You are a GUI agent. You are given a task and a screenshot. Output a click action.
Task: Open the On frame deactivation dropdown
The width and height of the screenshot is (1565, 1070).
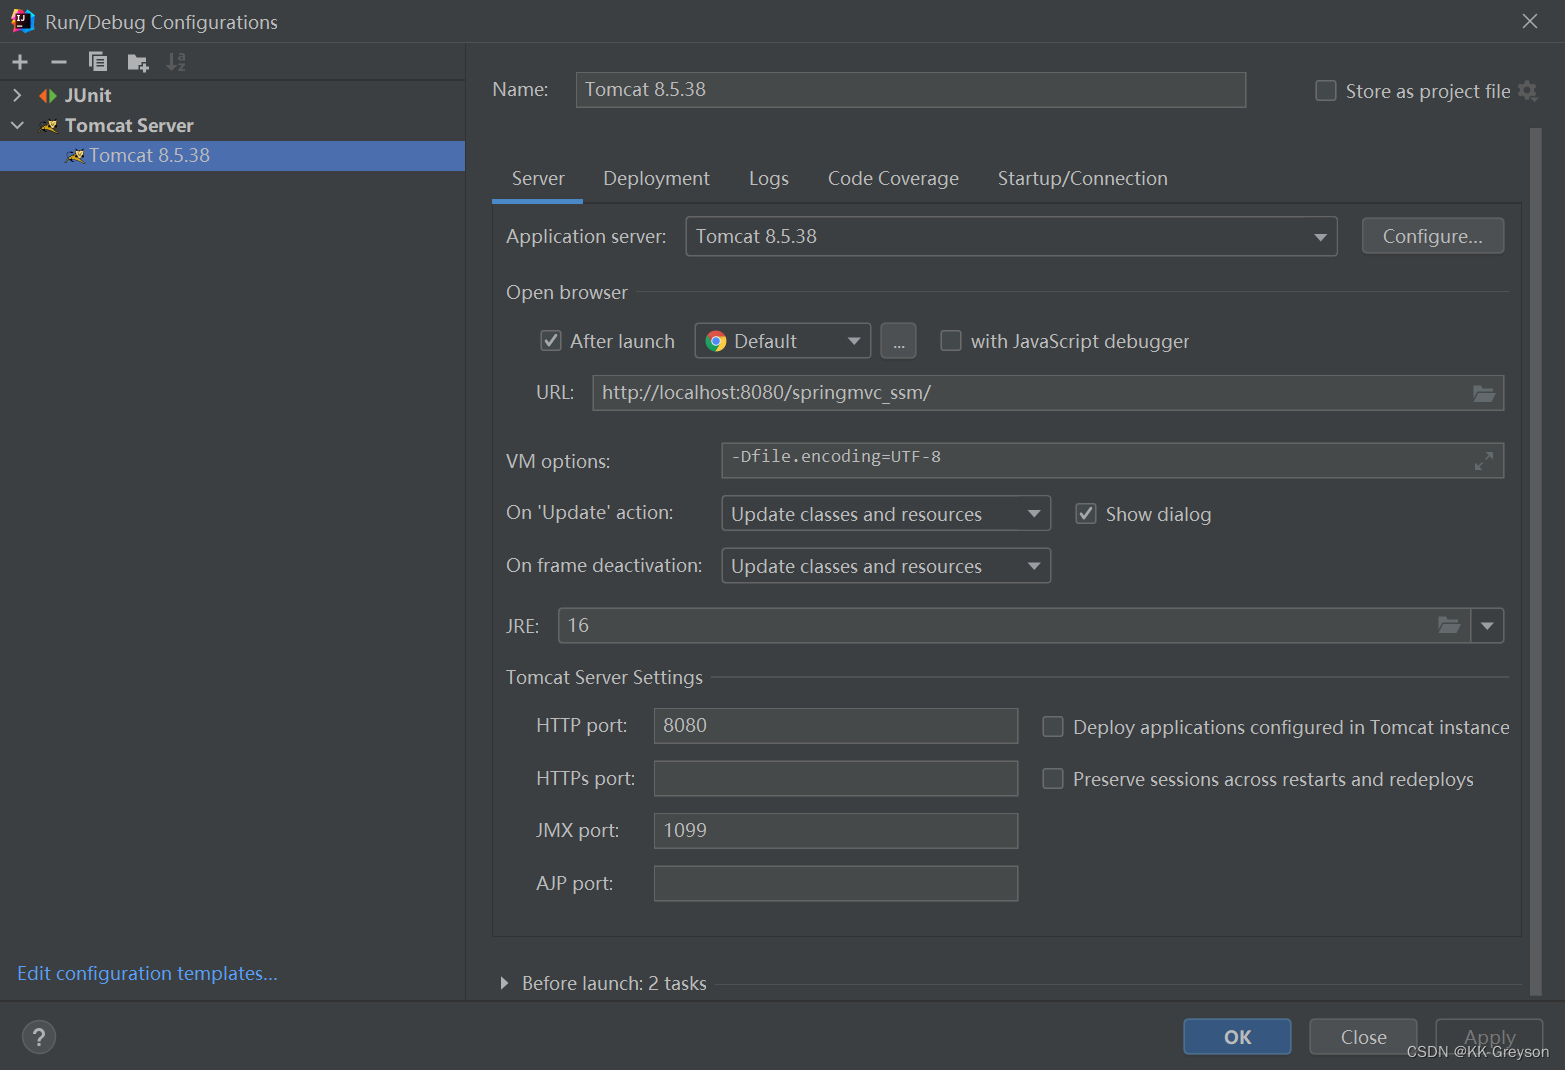(886, 566)
